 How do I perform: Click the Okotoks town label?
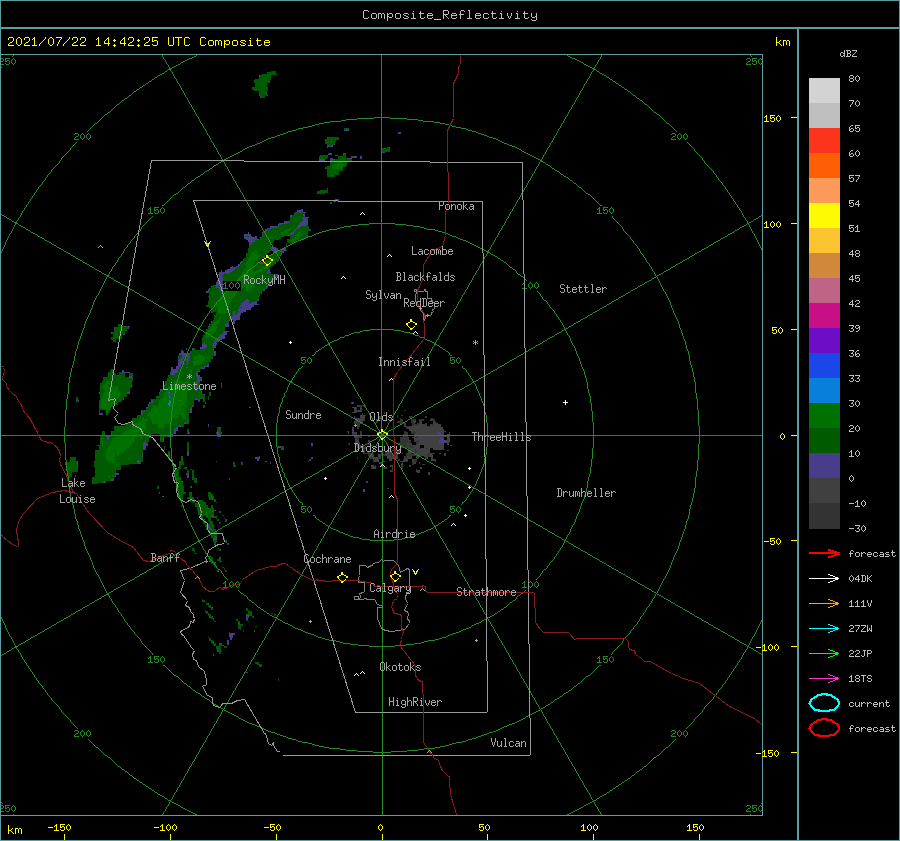[x=400, y=667]
